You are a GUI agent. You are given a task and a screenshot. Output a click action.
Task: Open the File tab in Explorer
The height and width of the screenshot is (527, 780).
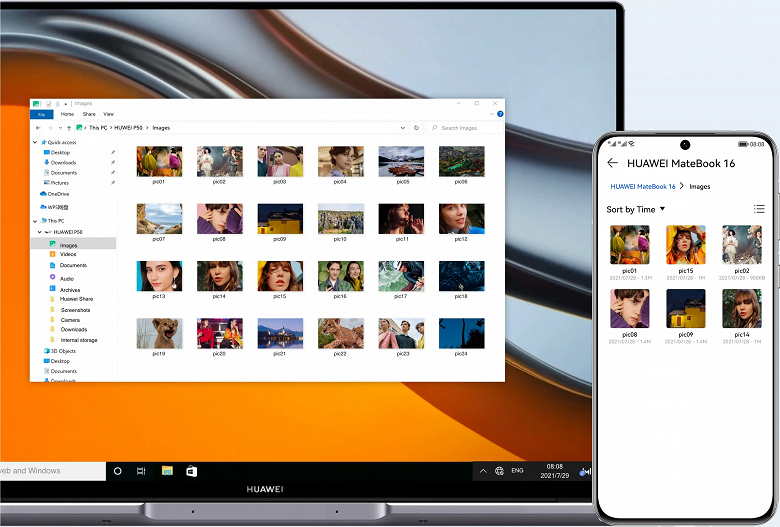coord(41,114)
